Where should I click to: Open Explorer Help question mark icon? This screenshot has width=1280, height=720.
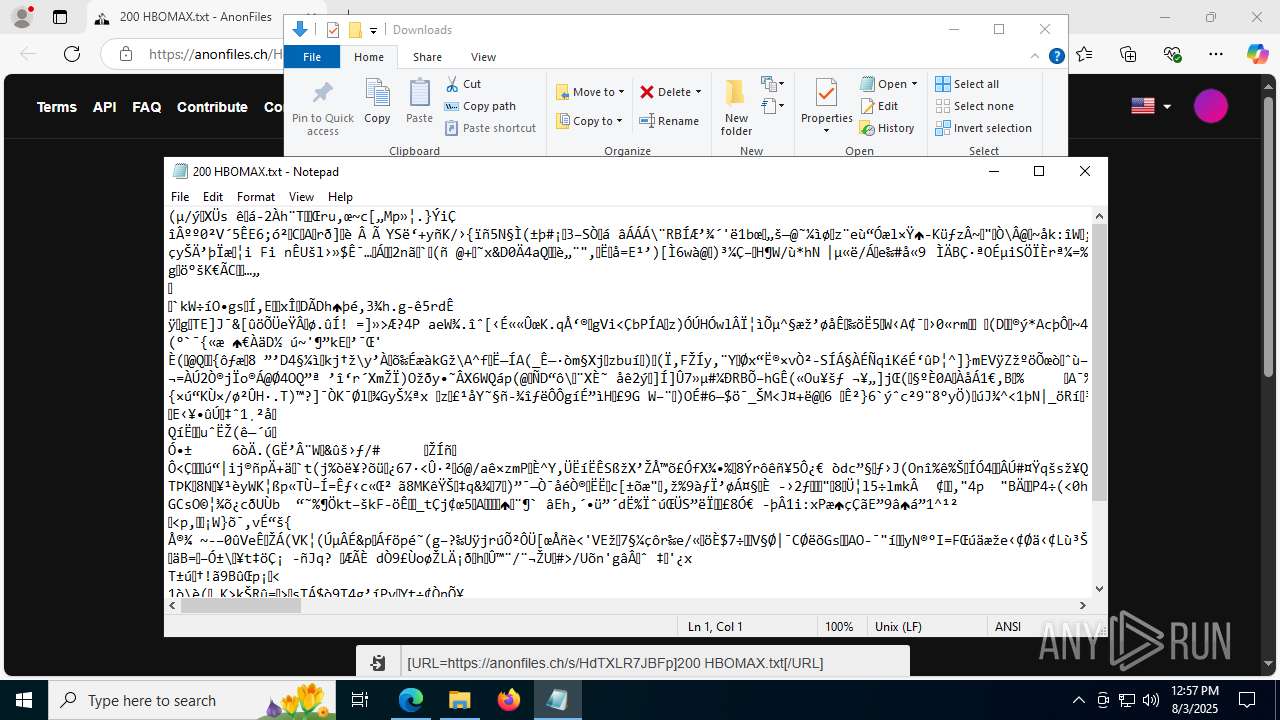pyautogui.click(x=1057, y=57)
